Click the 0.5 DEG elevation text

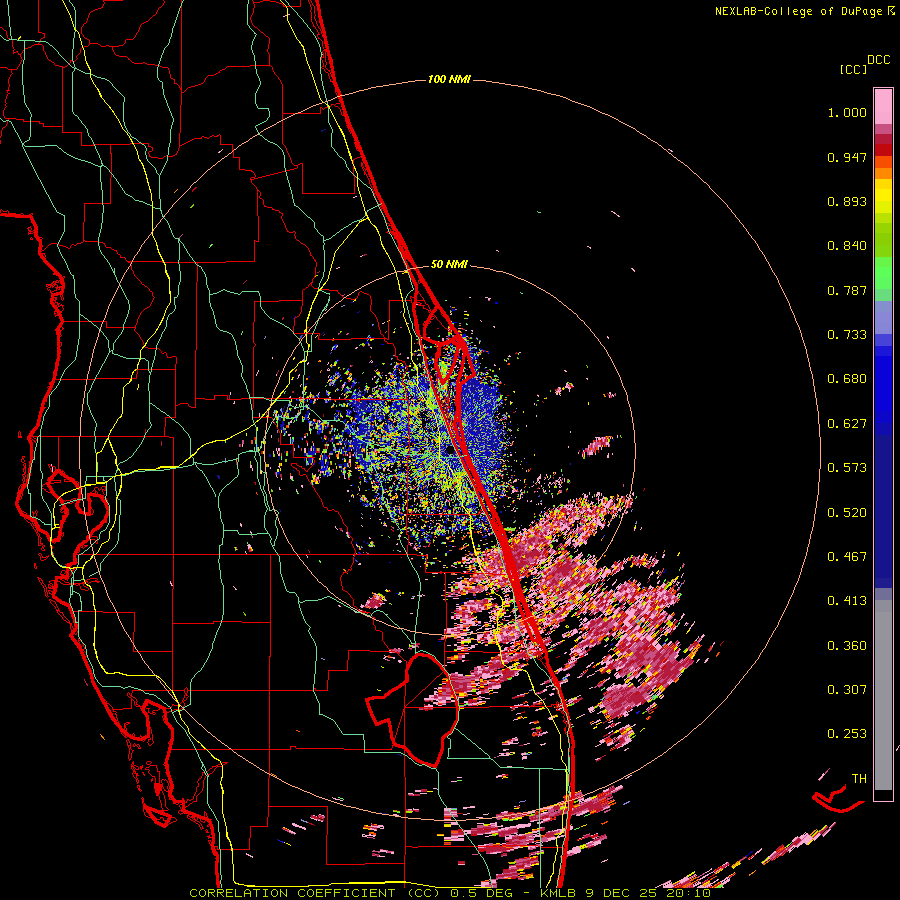click(x=481, y=893)
